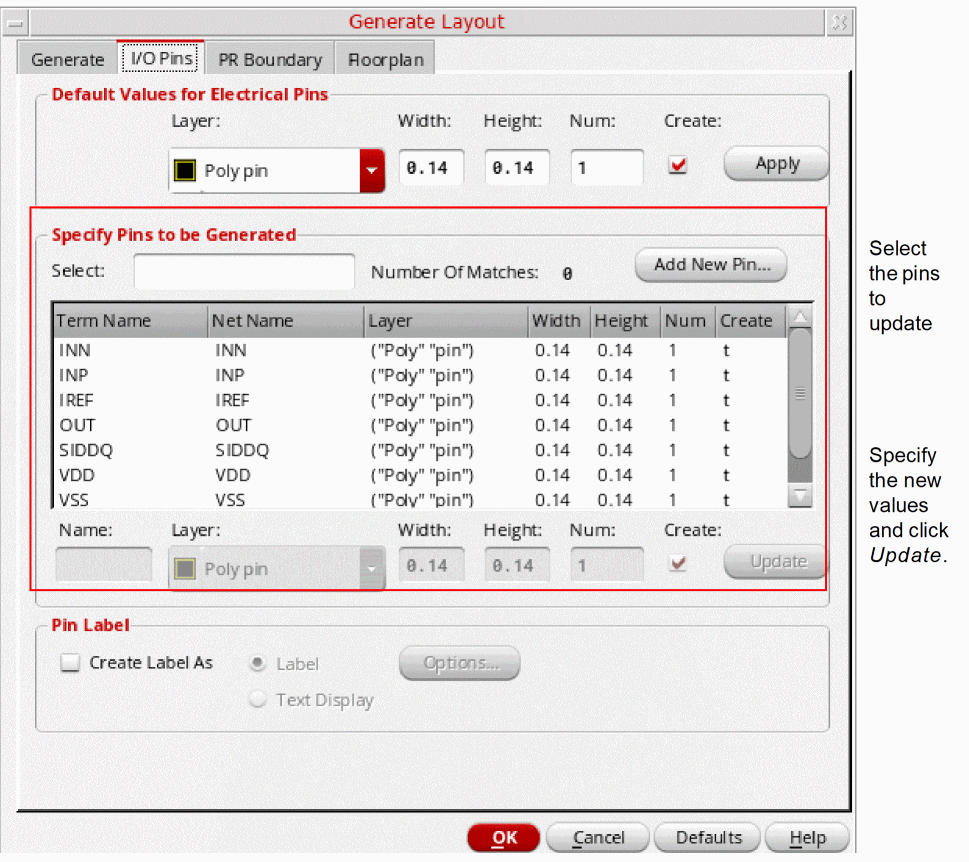Click Add New Pin button
Screen dimensions: 969x862
click(x=711, y=265)
